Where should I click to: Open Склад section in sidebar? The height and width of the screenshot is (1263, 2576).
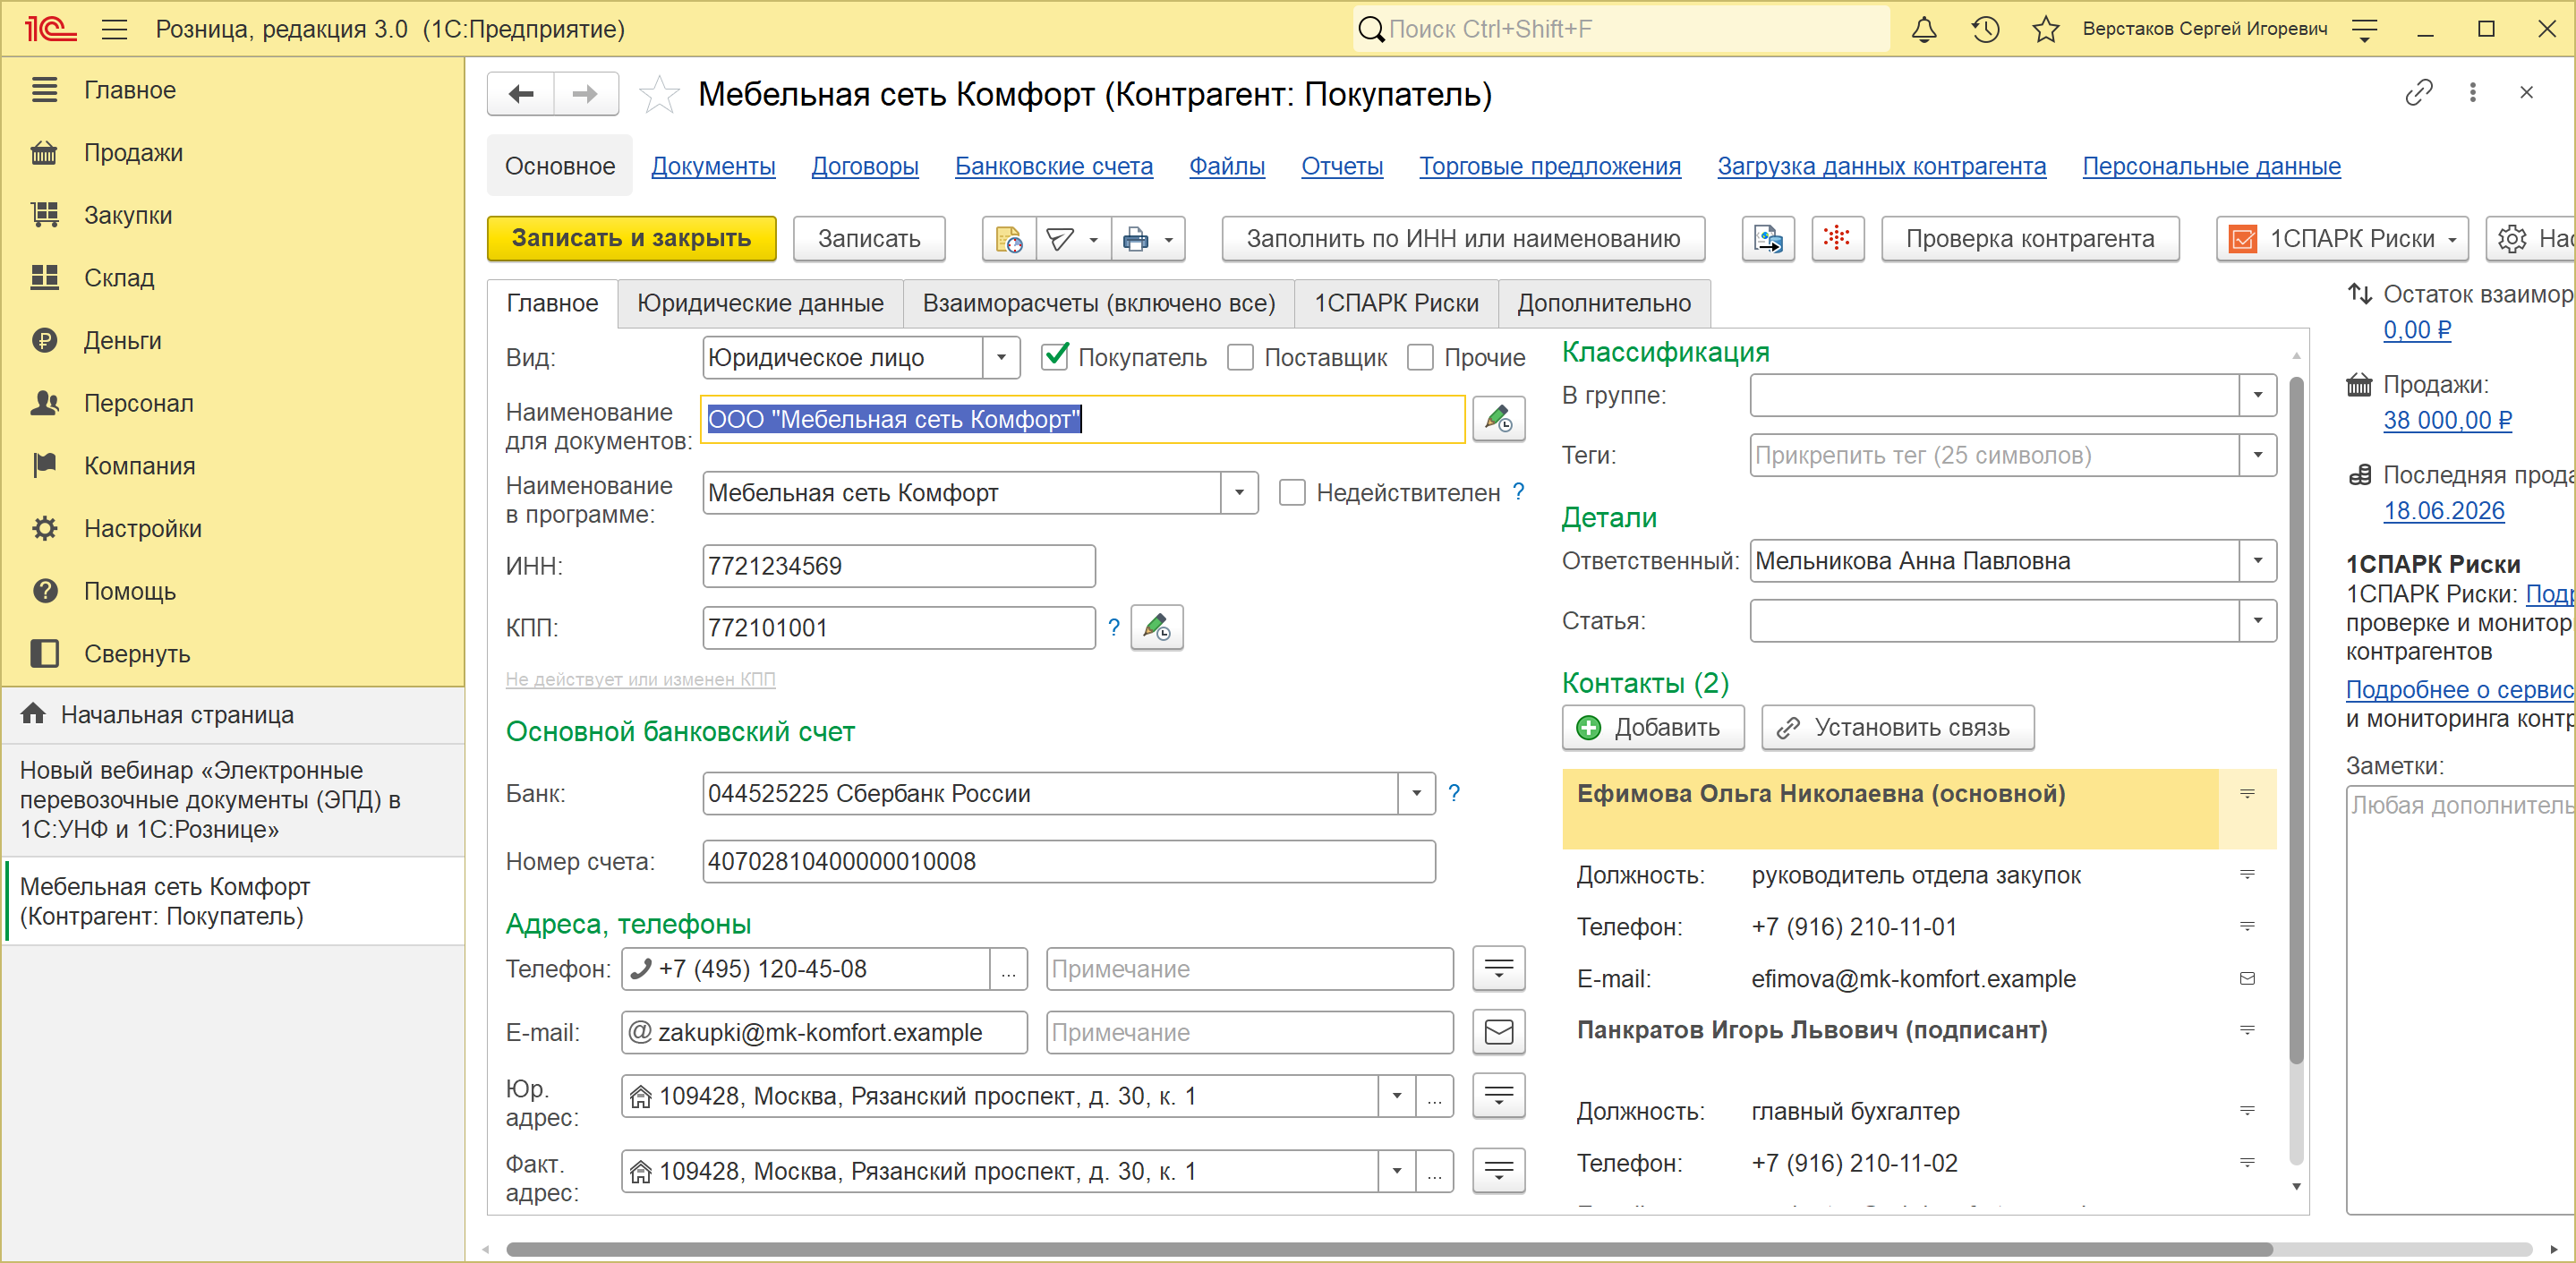point(119,278)
